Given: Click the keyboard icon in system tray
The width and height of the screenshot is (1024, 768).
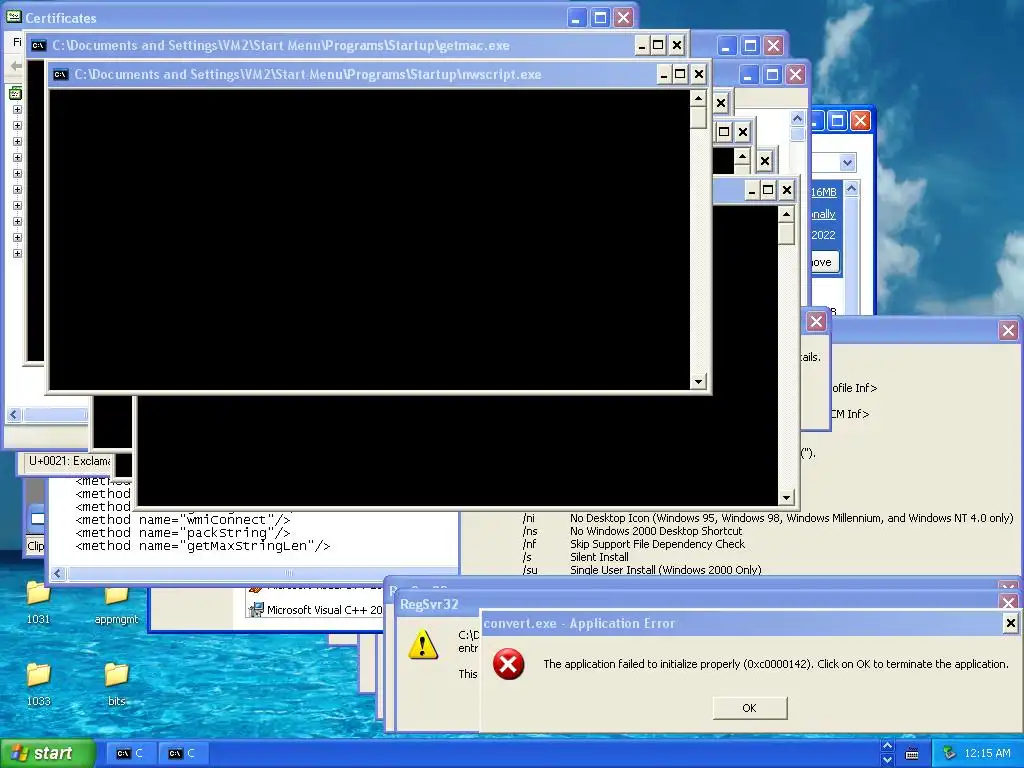Looking at the screenshot, I should pyautogui.click(x=912, y=754).
